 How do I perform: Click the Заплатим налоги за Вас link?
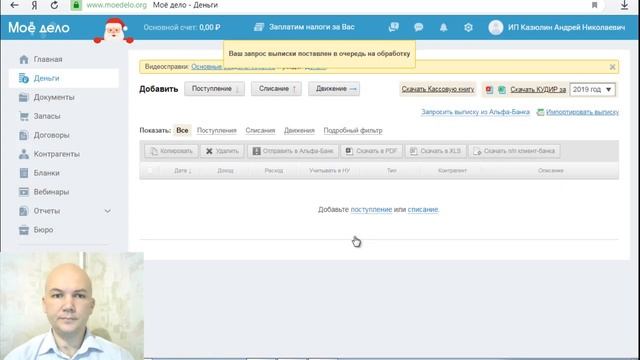(304, 27)
